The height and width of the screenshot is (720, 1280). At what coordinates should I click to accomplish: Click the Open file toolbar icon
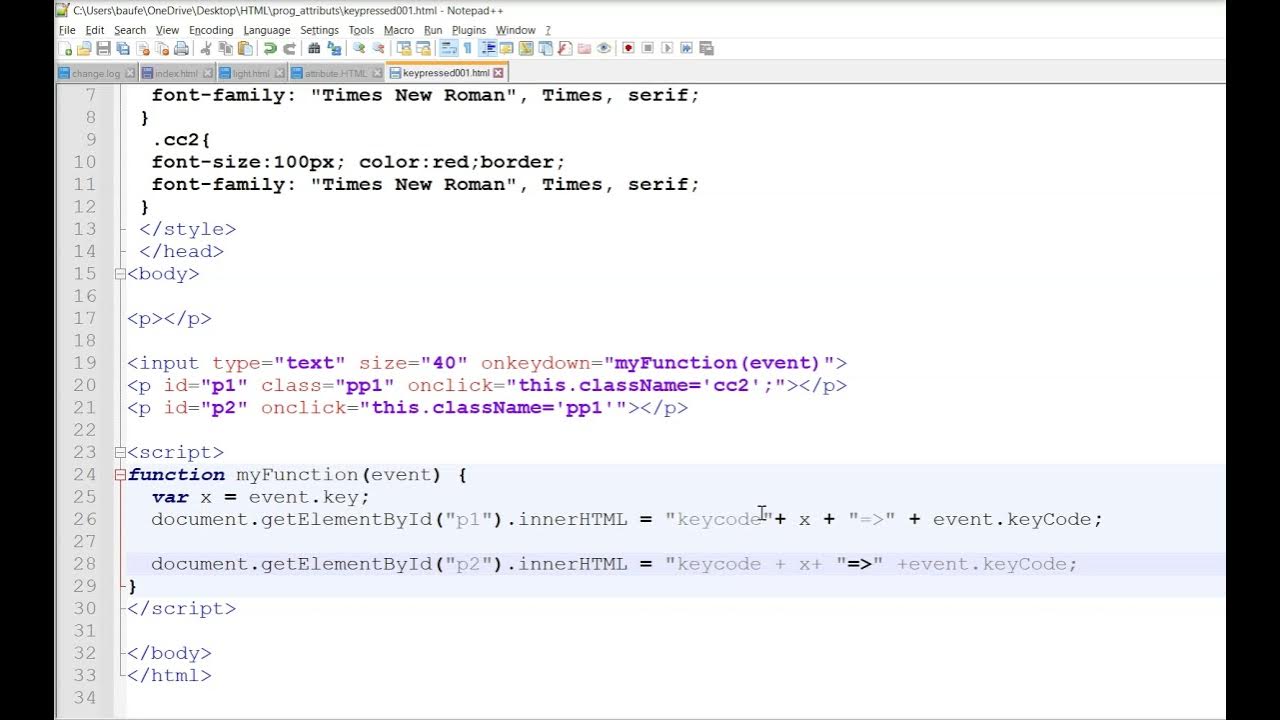click(x=84, y=48)
